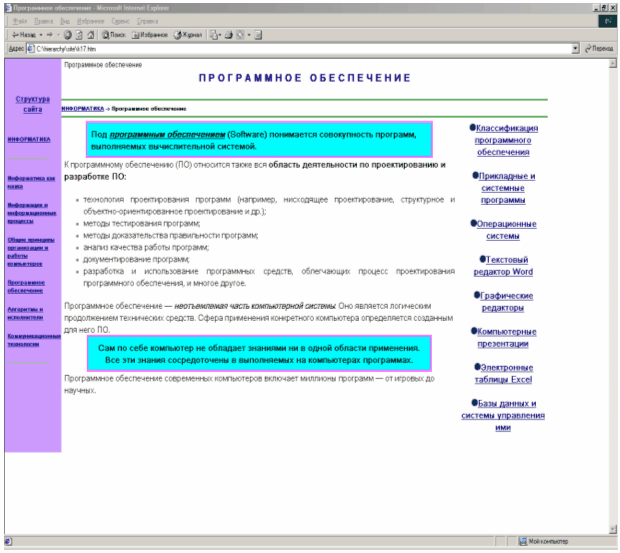
Task: Click the Stop loading toolbar icon
Action: click(68, 34)
